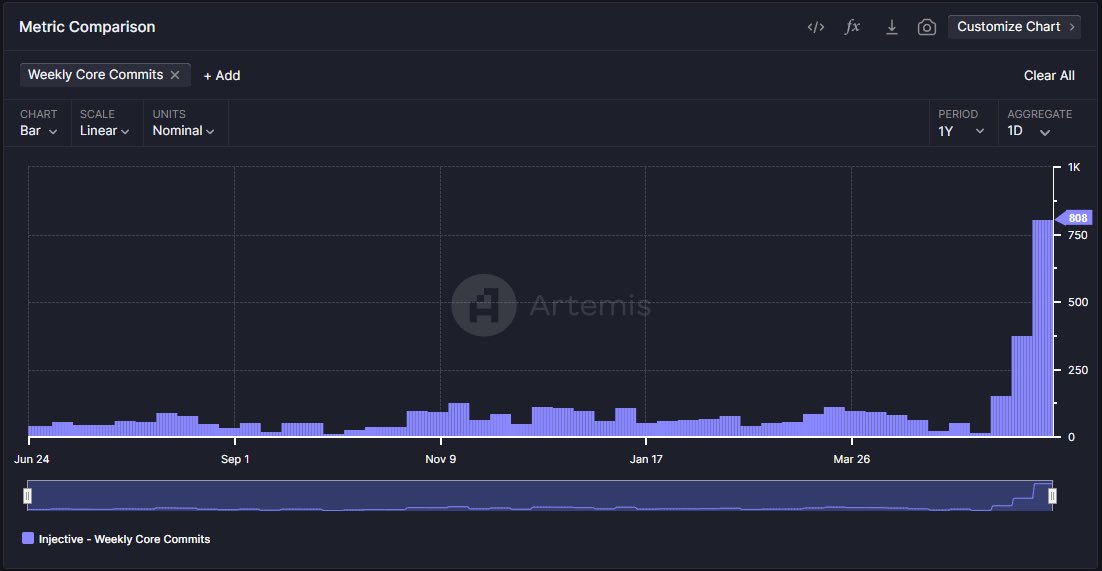Toggle the Injective Weekly Core Commits legend
This screenshot has height=571, width=1102.
[x=117, y=539]
